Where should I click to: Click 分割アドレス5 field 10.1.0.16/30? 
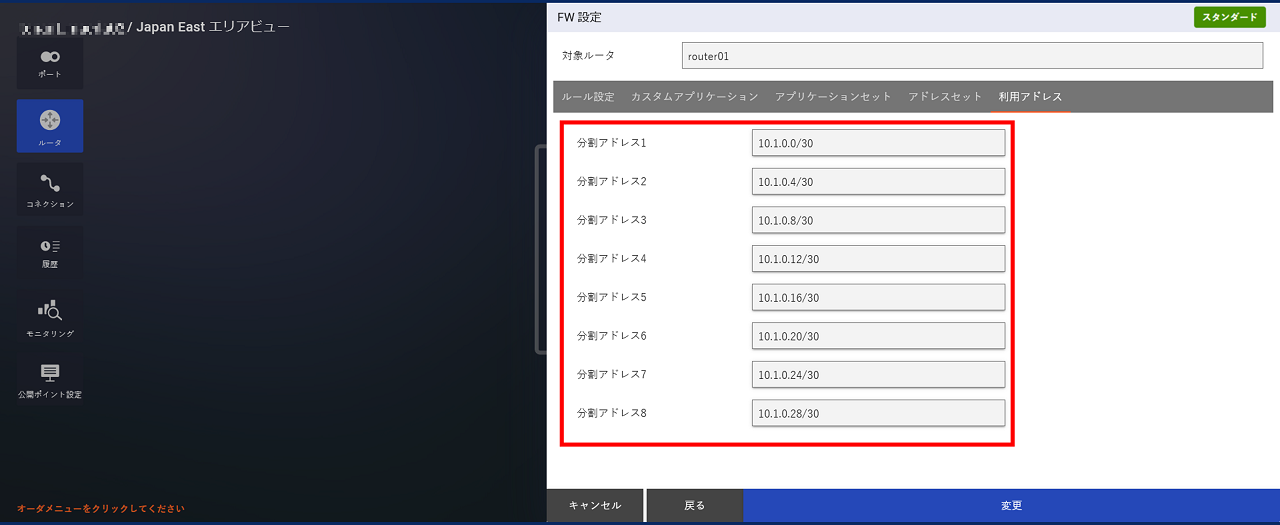tap(878, 297)
